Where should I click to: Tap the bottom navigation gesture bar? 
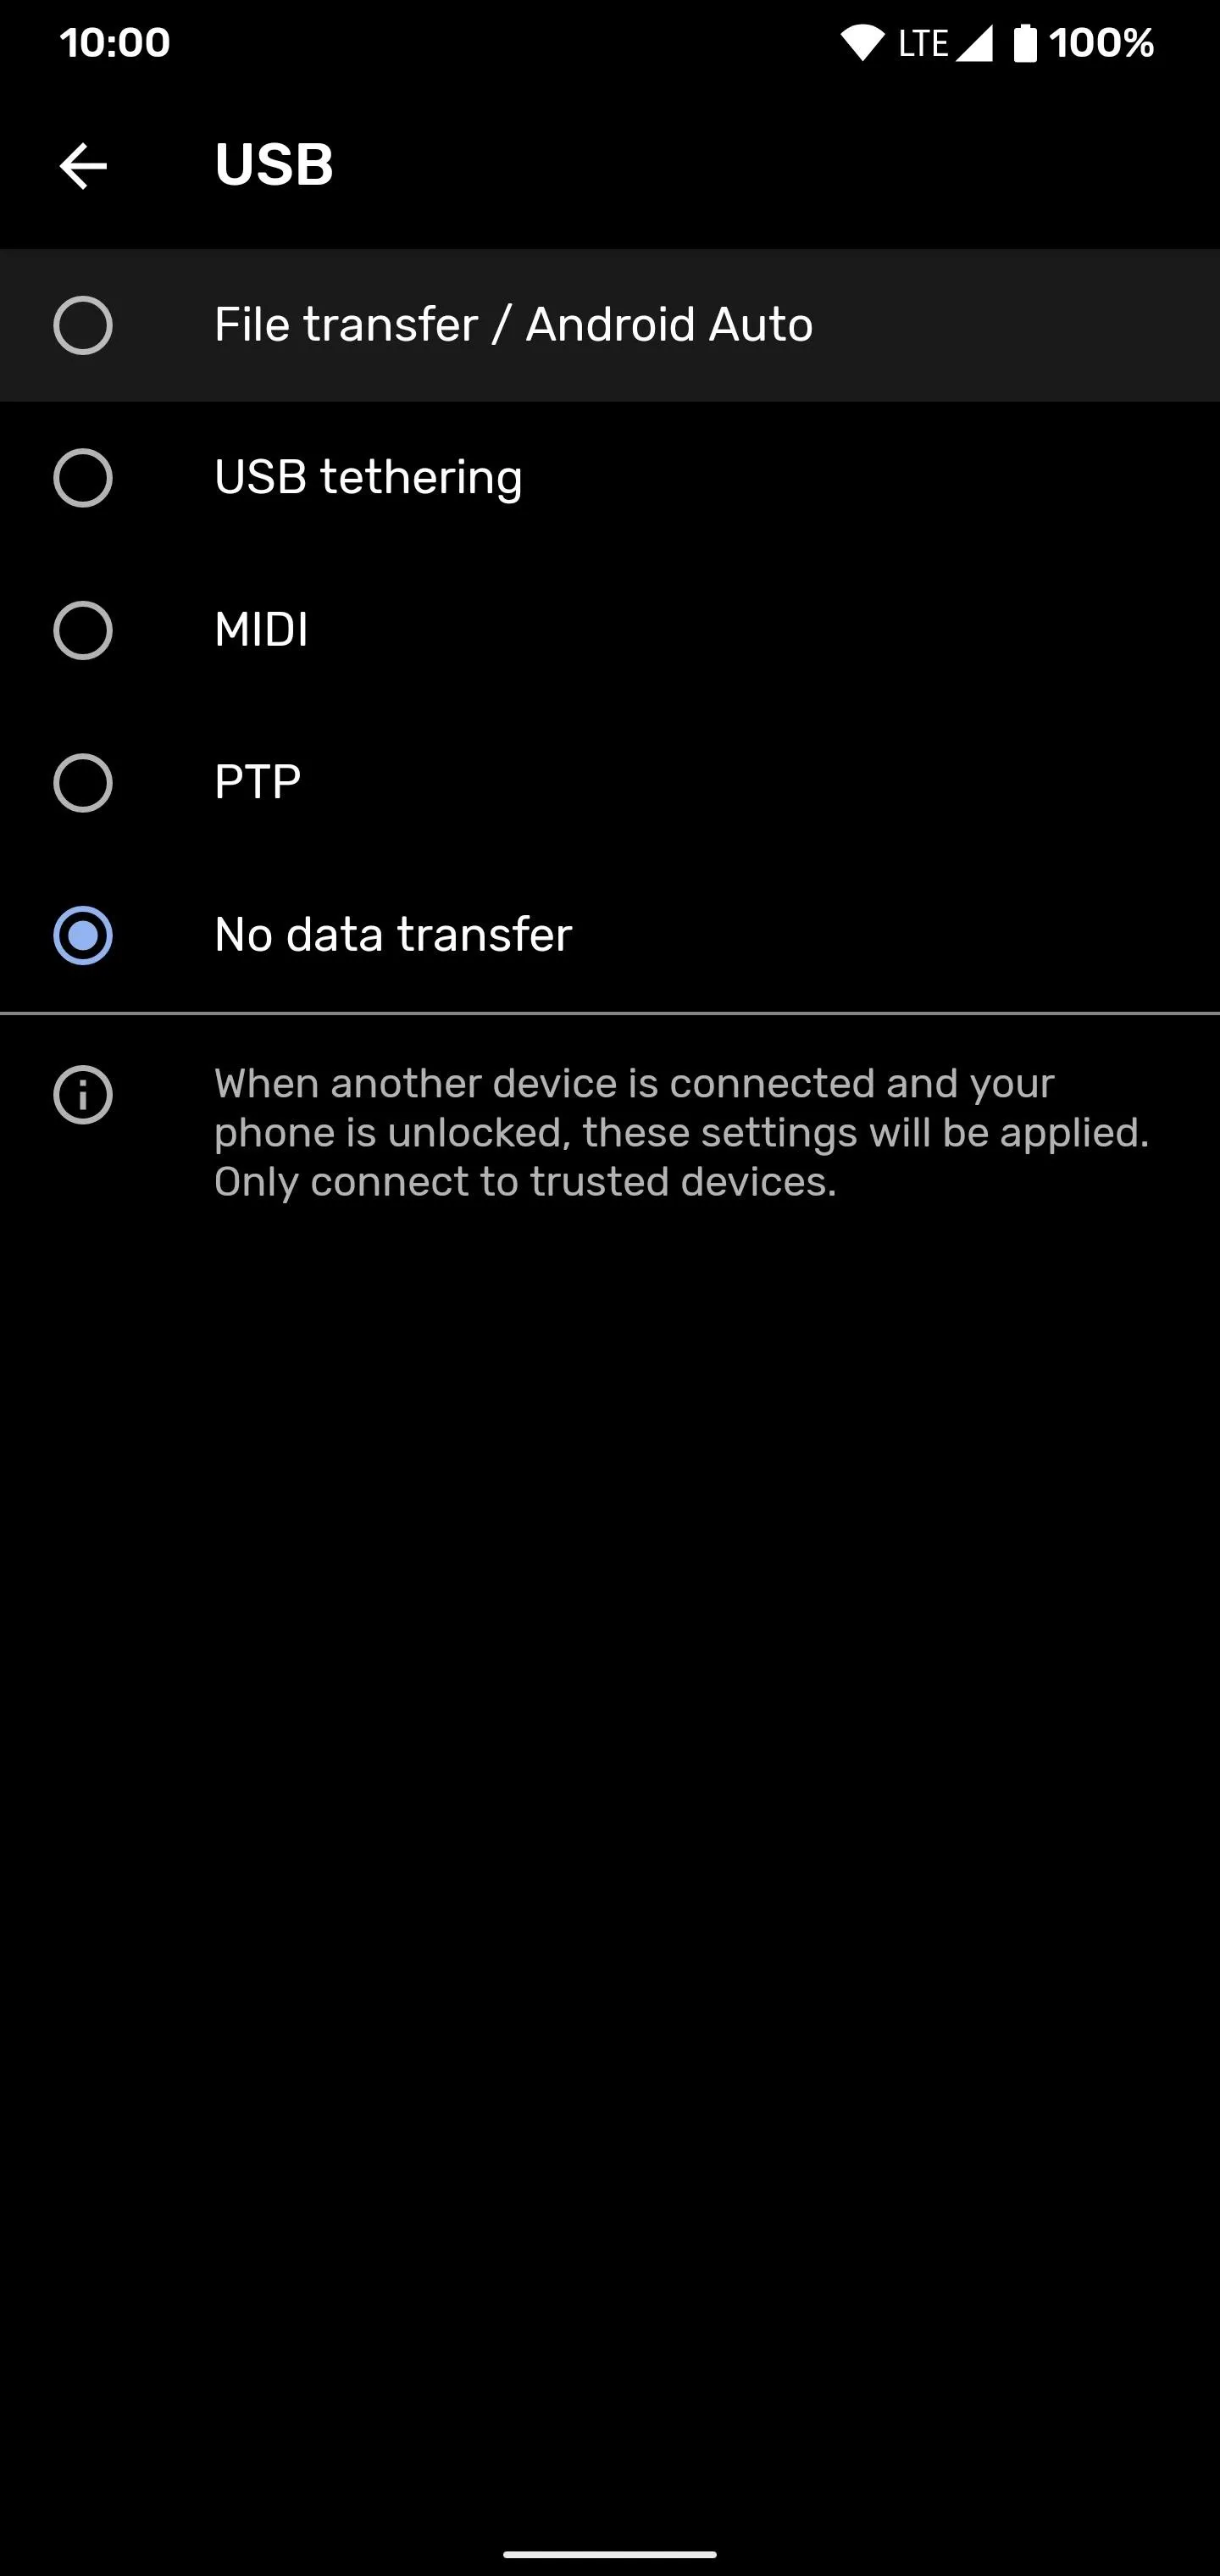click(x=610, y=2553)
